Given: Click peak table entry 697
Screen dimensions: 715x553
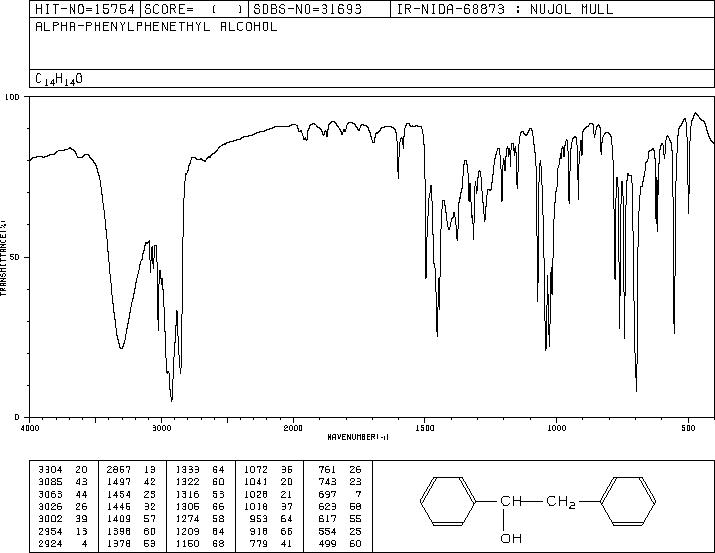Looking at the screenshot, I should (x=327, y=494).
